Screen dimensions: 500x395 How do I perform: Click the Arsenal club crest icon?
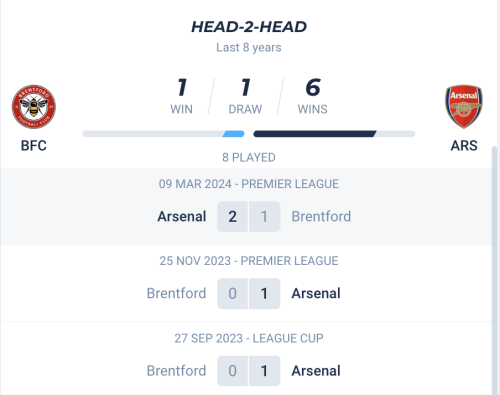(x=464, y=106)
